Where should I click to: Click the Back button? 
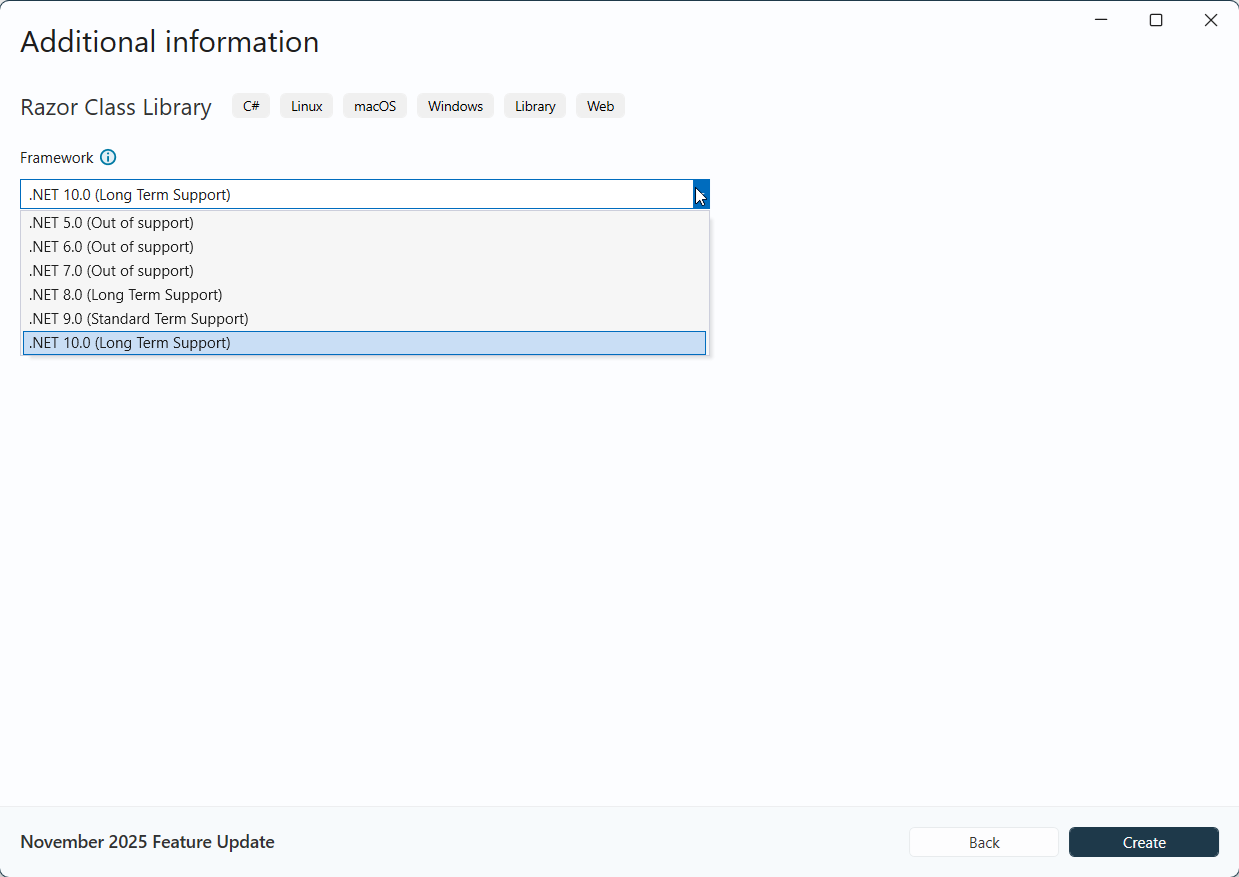pos(983,842)
